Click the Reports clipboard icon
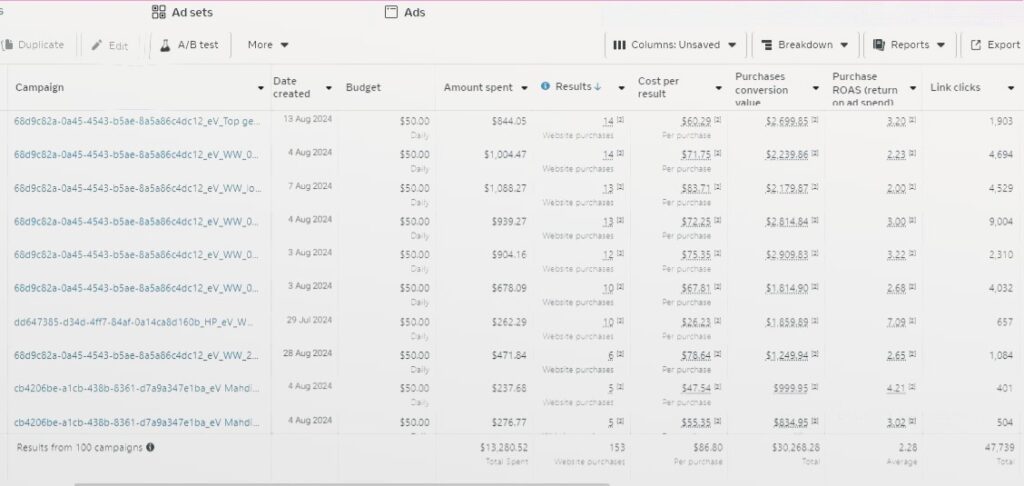The width and height of the screenshot is (1024, 486). 879,45
